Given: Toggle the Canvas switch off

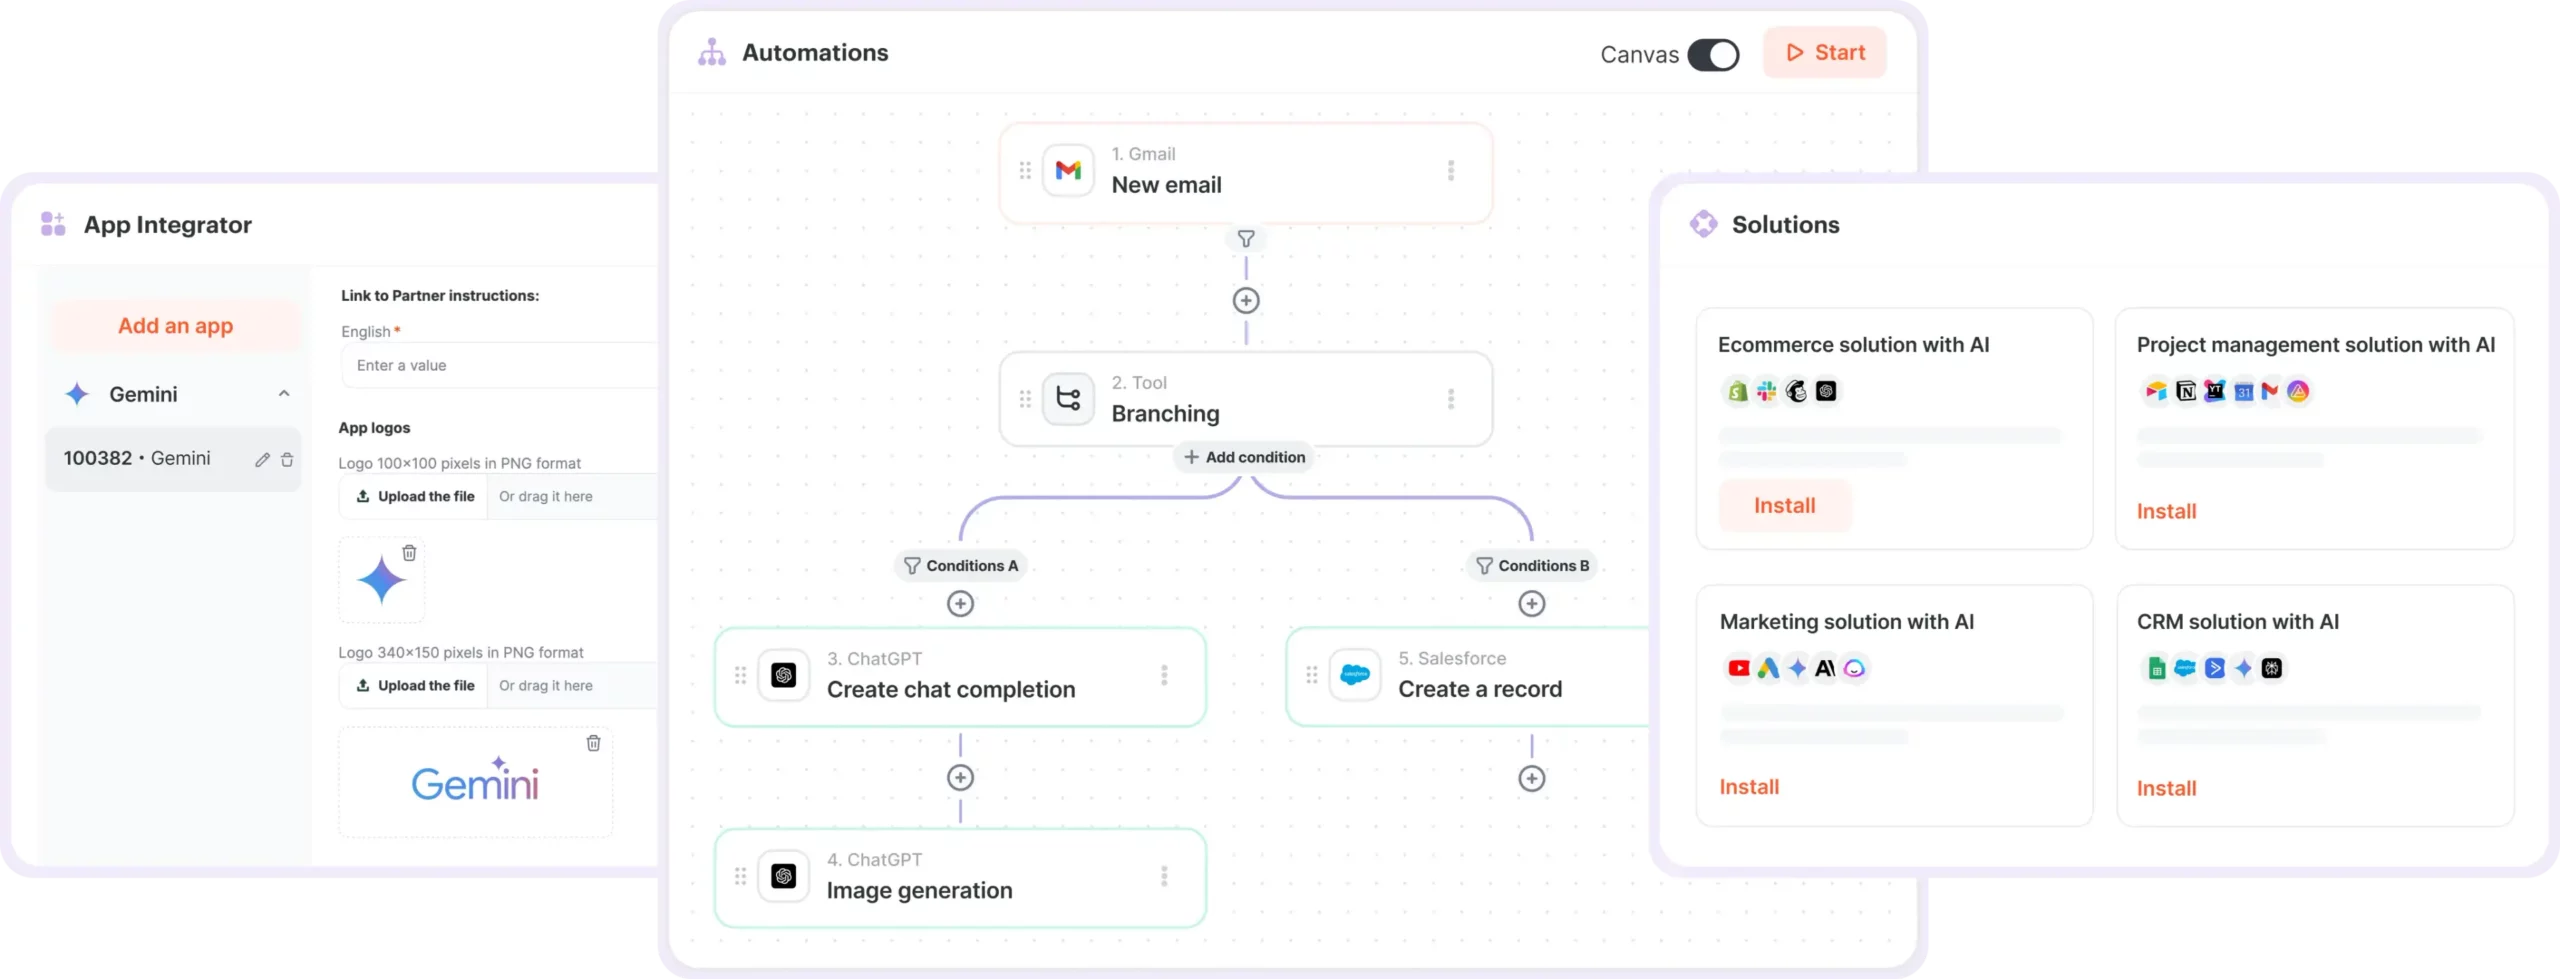Looking at the screenshot, I should point(1713,55).
